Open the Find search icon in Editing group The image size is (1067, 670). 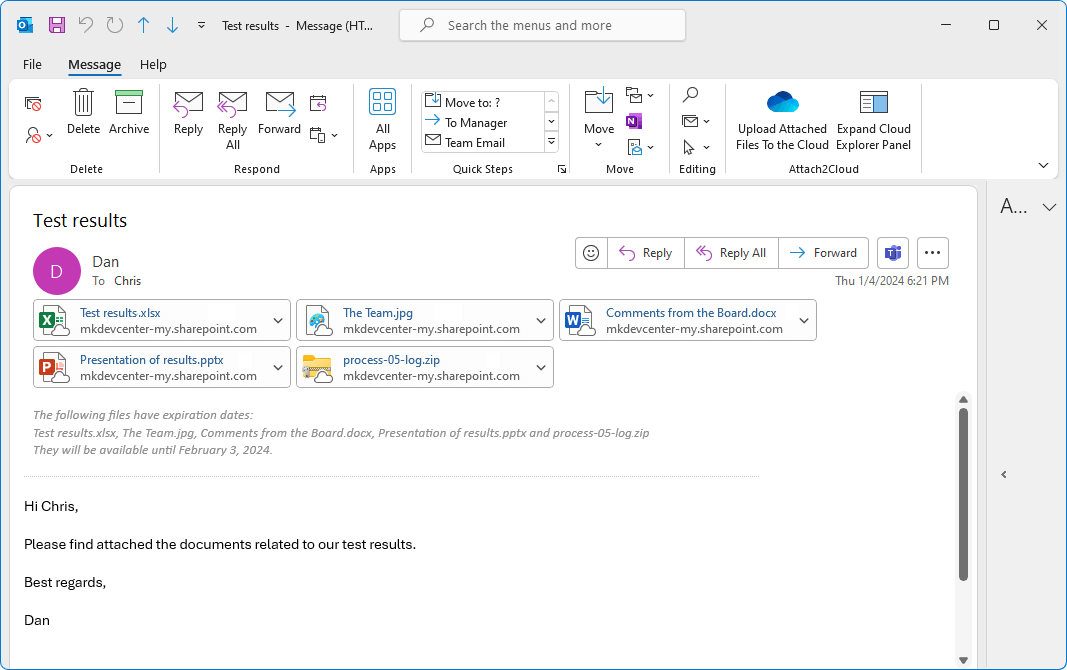(691, 93)
